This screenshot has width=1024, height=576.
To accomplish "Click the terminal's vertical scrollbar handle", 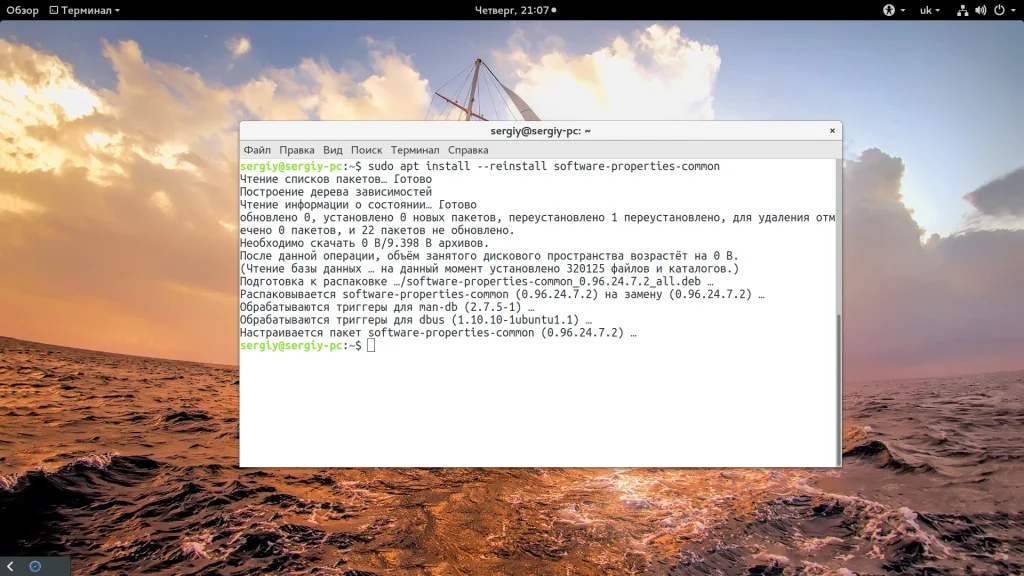I will [x=839, y=389].
